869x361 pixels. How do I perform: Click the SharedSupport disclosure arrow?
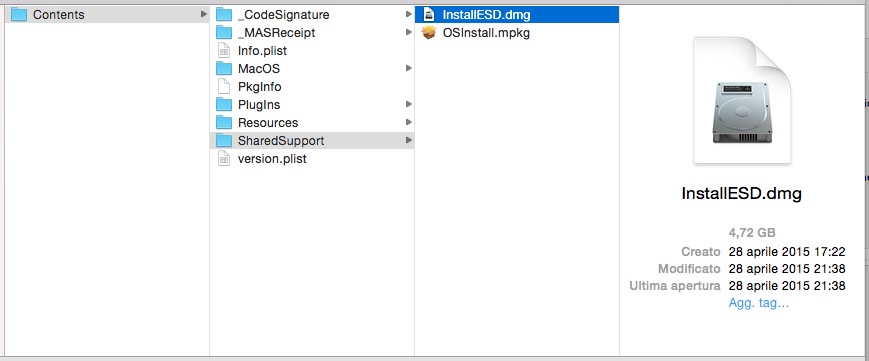(408, 140)
